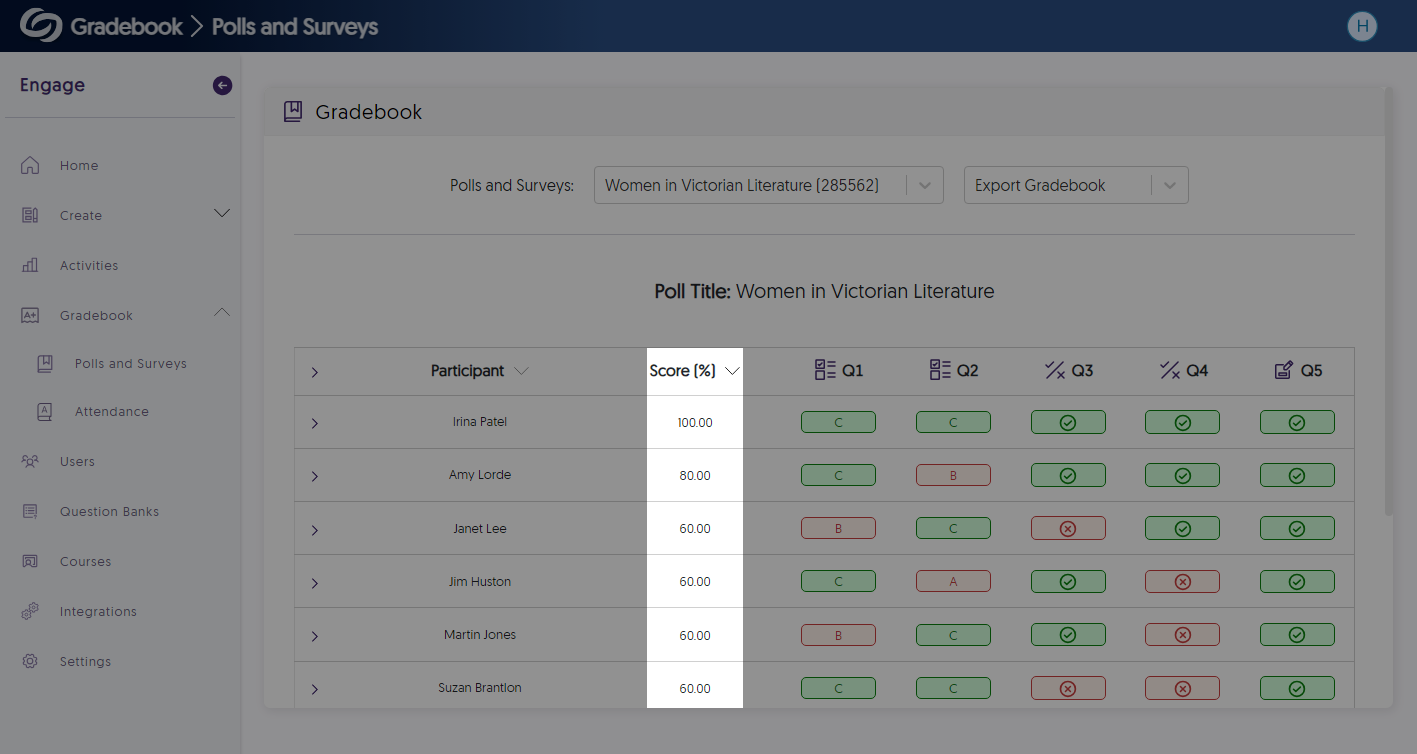1417x754 pixels.
Task: Click the Home icon in sidebar
Action: [x=30, y=166]
